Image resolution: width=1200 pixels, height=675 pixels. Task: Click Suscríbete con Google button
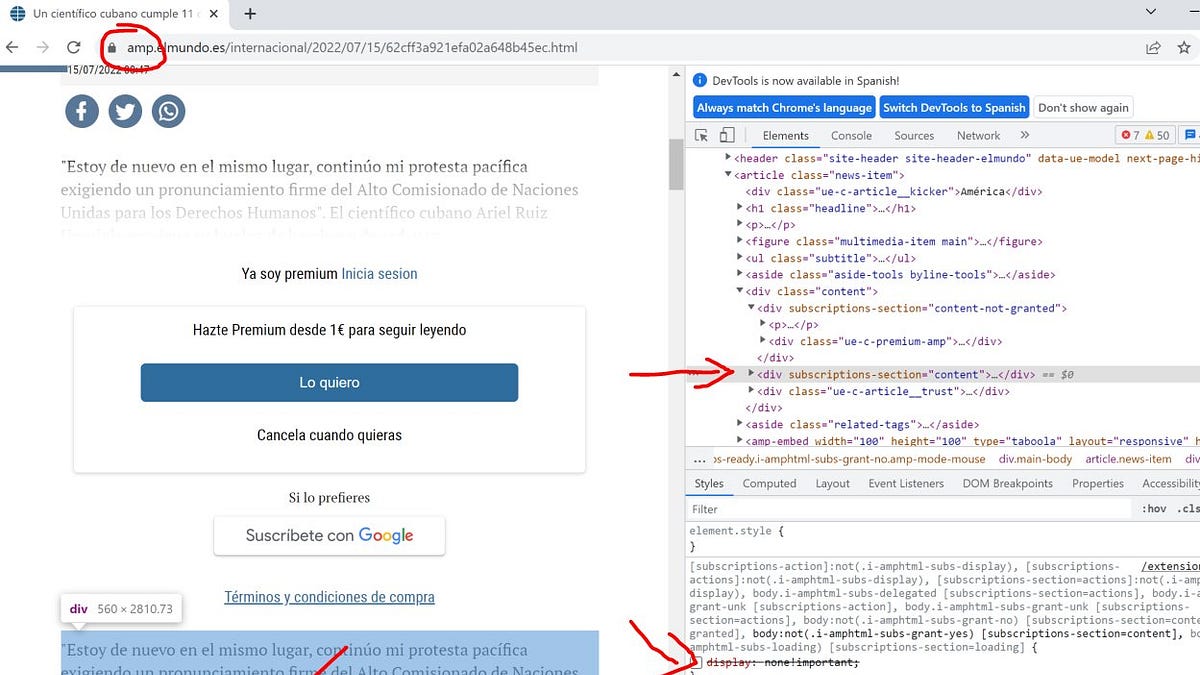[329, 535]
